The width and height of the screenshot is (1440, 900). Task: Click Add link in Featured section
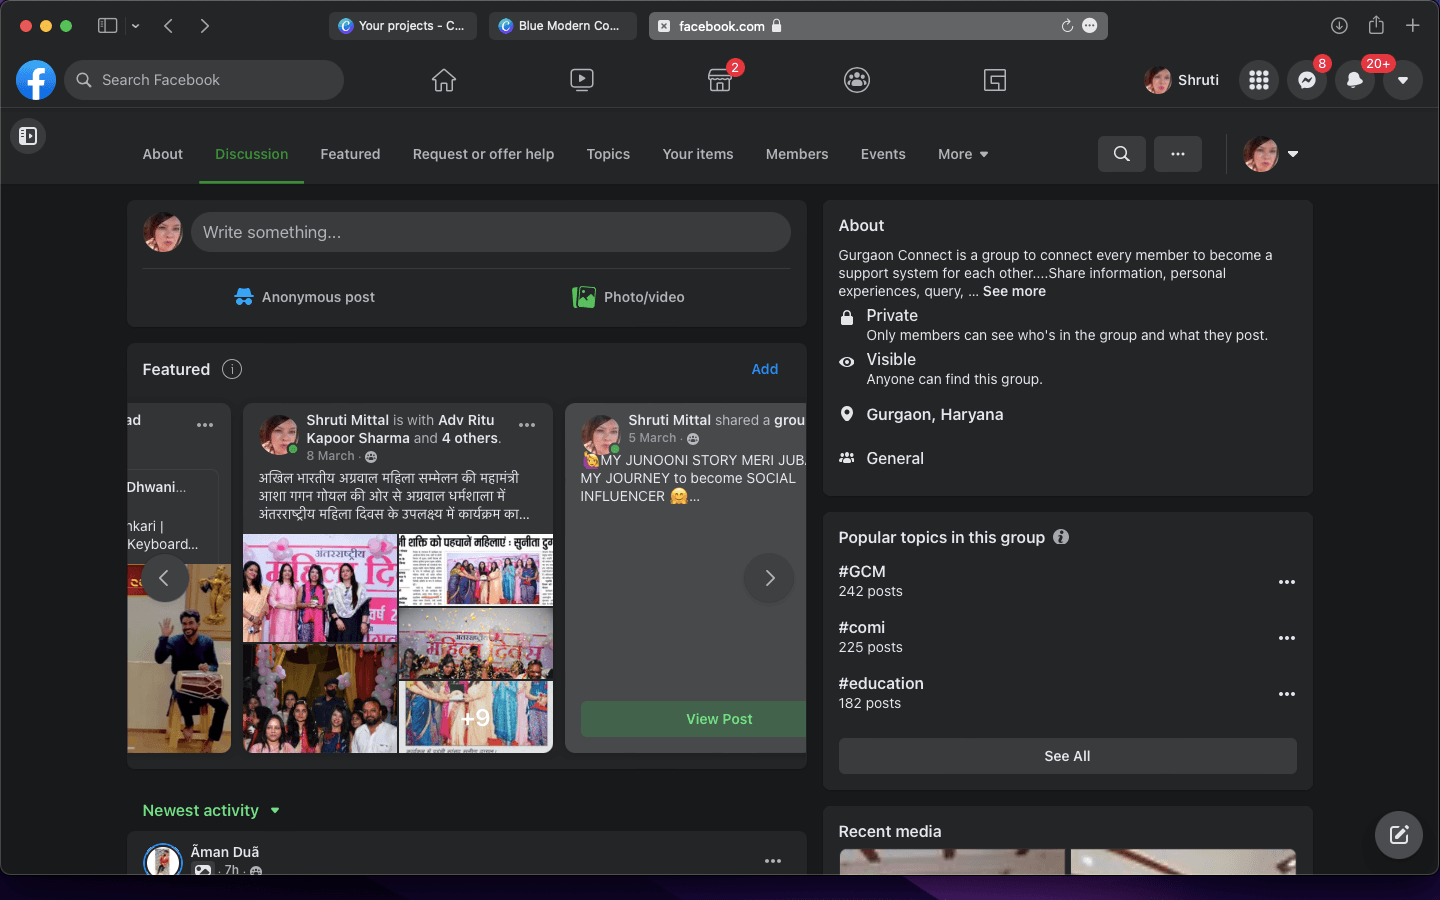tap(765, 369)
